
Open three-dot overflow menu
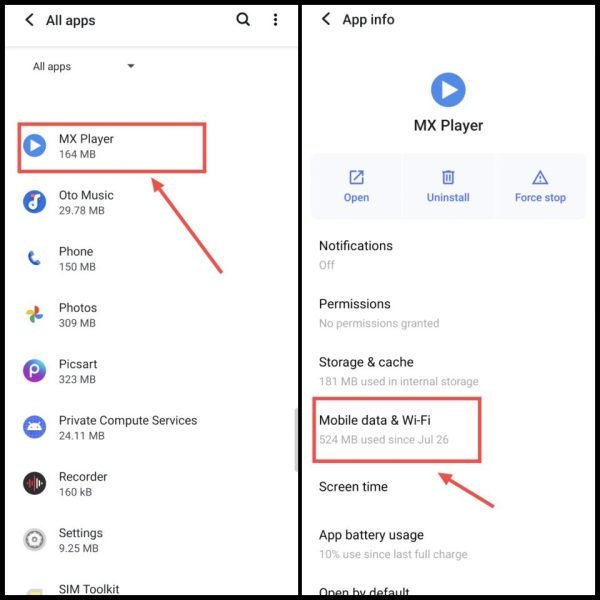pos(276,20)
